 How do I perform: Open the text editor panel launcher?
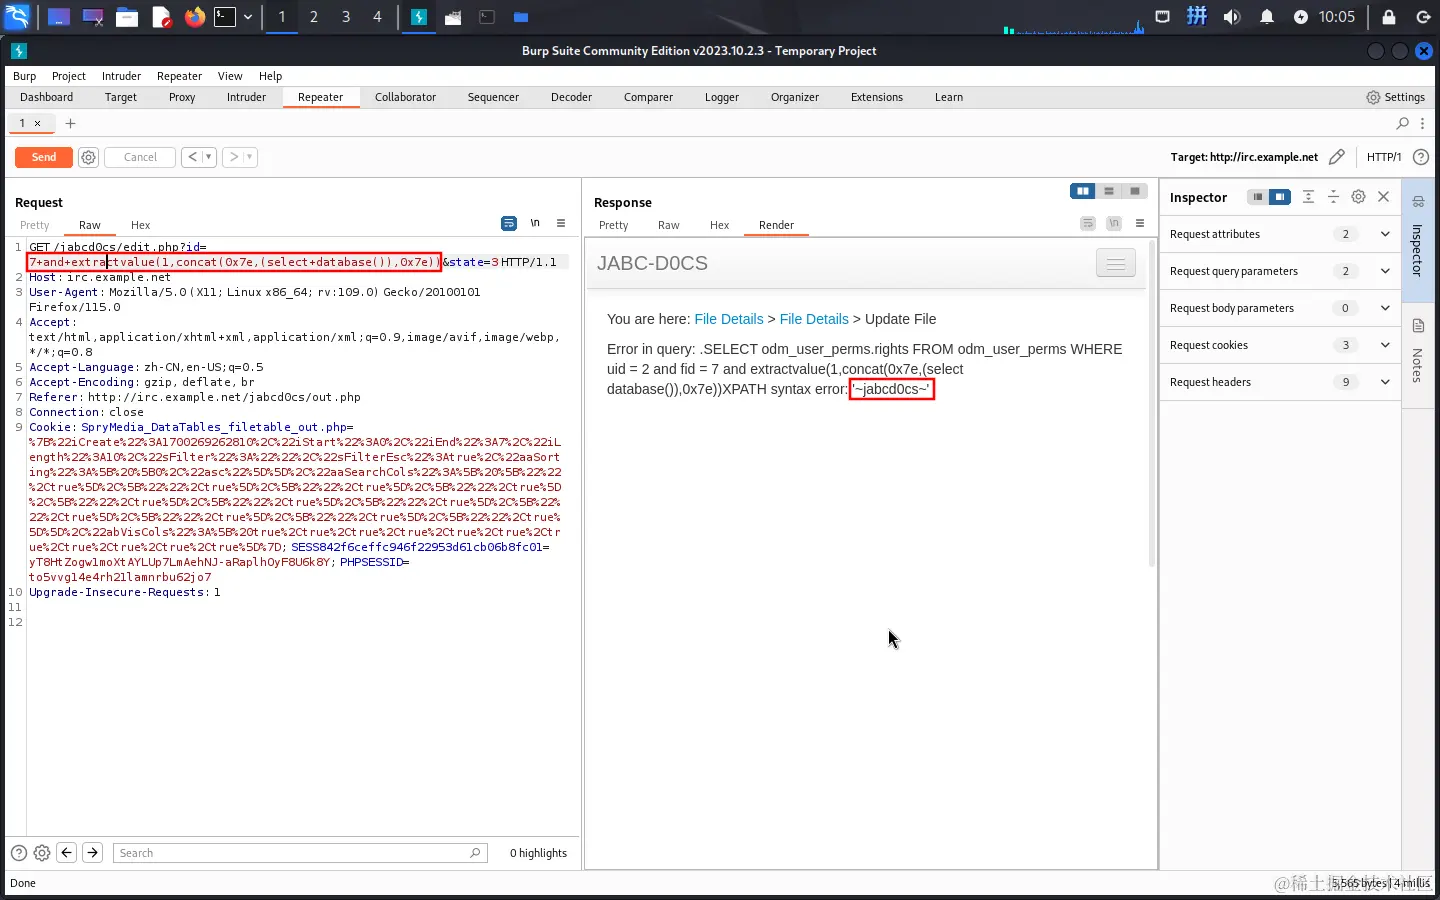[x=161, y=17]
